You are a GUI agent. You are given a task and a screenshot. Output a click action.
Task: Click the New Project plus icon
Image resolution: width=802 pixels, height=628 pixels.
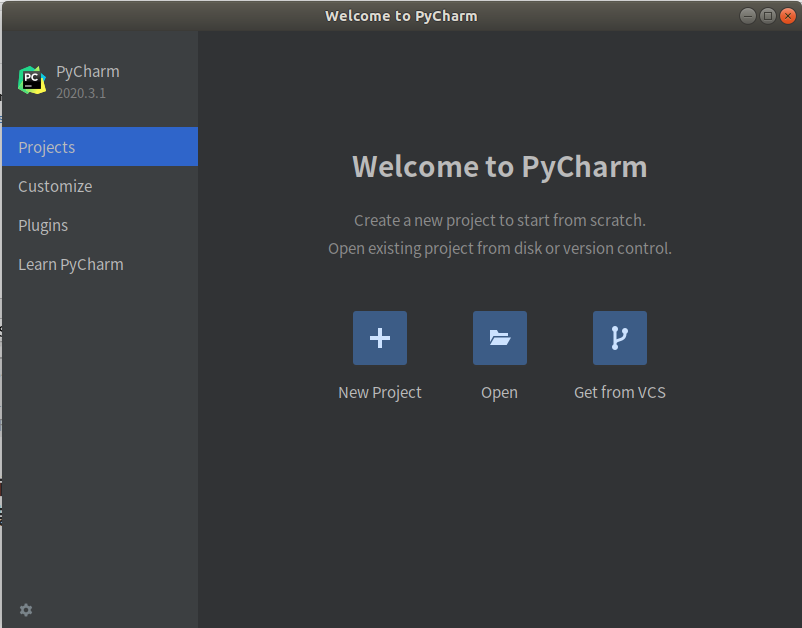pos(380,338)
